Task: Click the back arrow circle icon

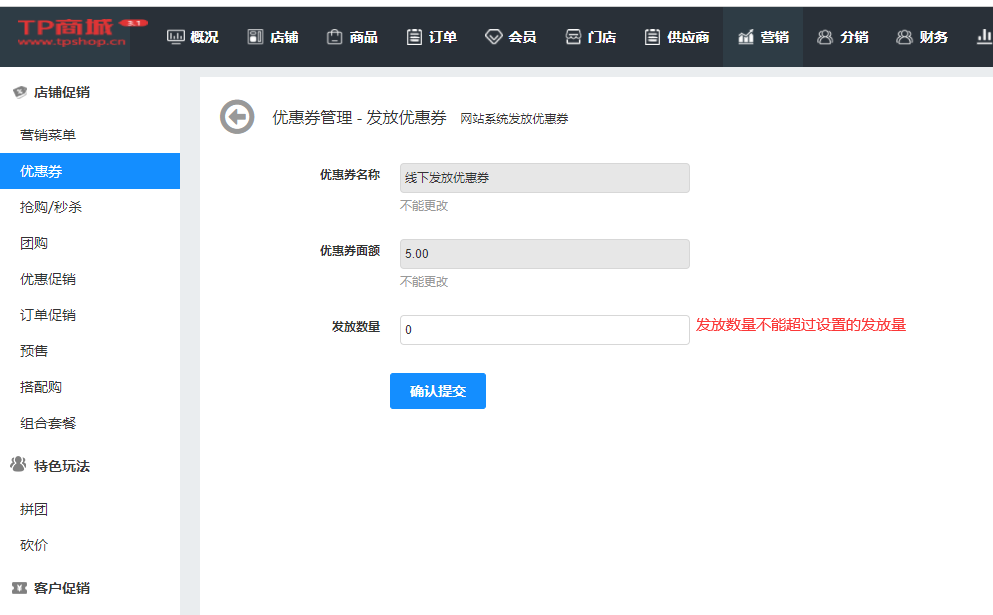Action: point(237,117)
